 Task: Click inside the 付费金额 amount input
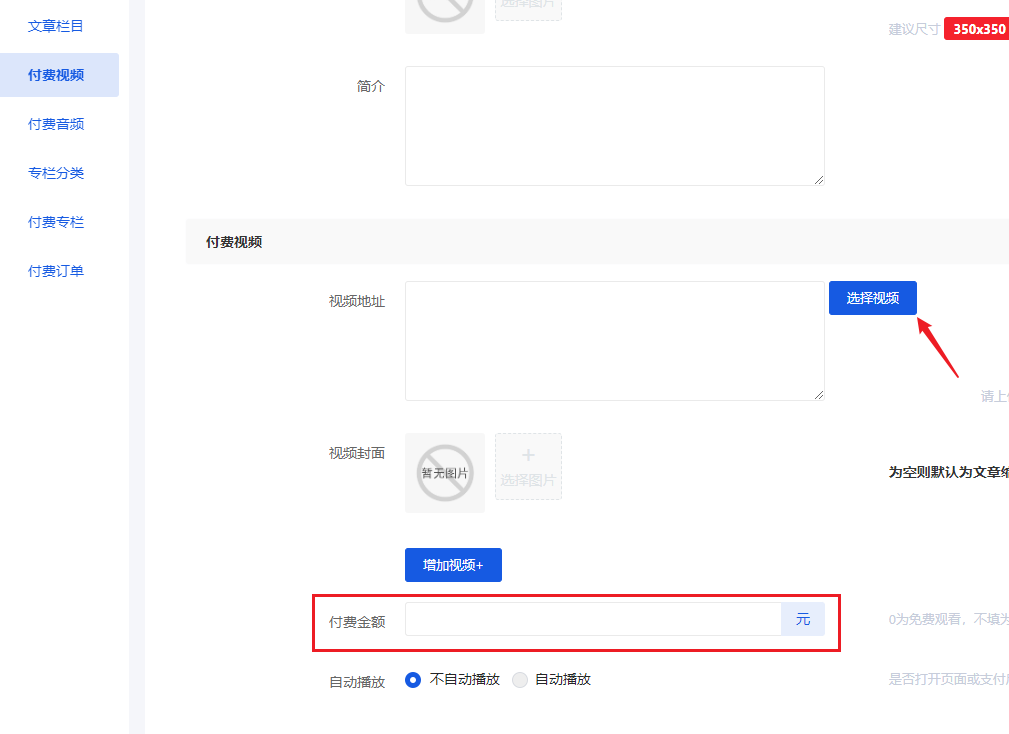click(x=590, y=619)
